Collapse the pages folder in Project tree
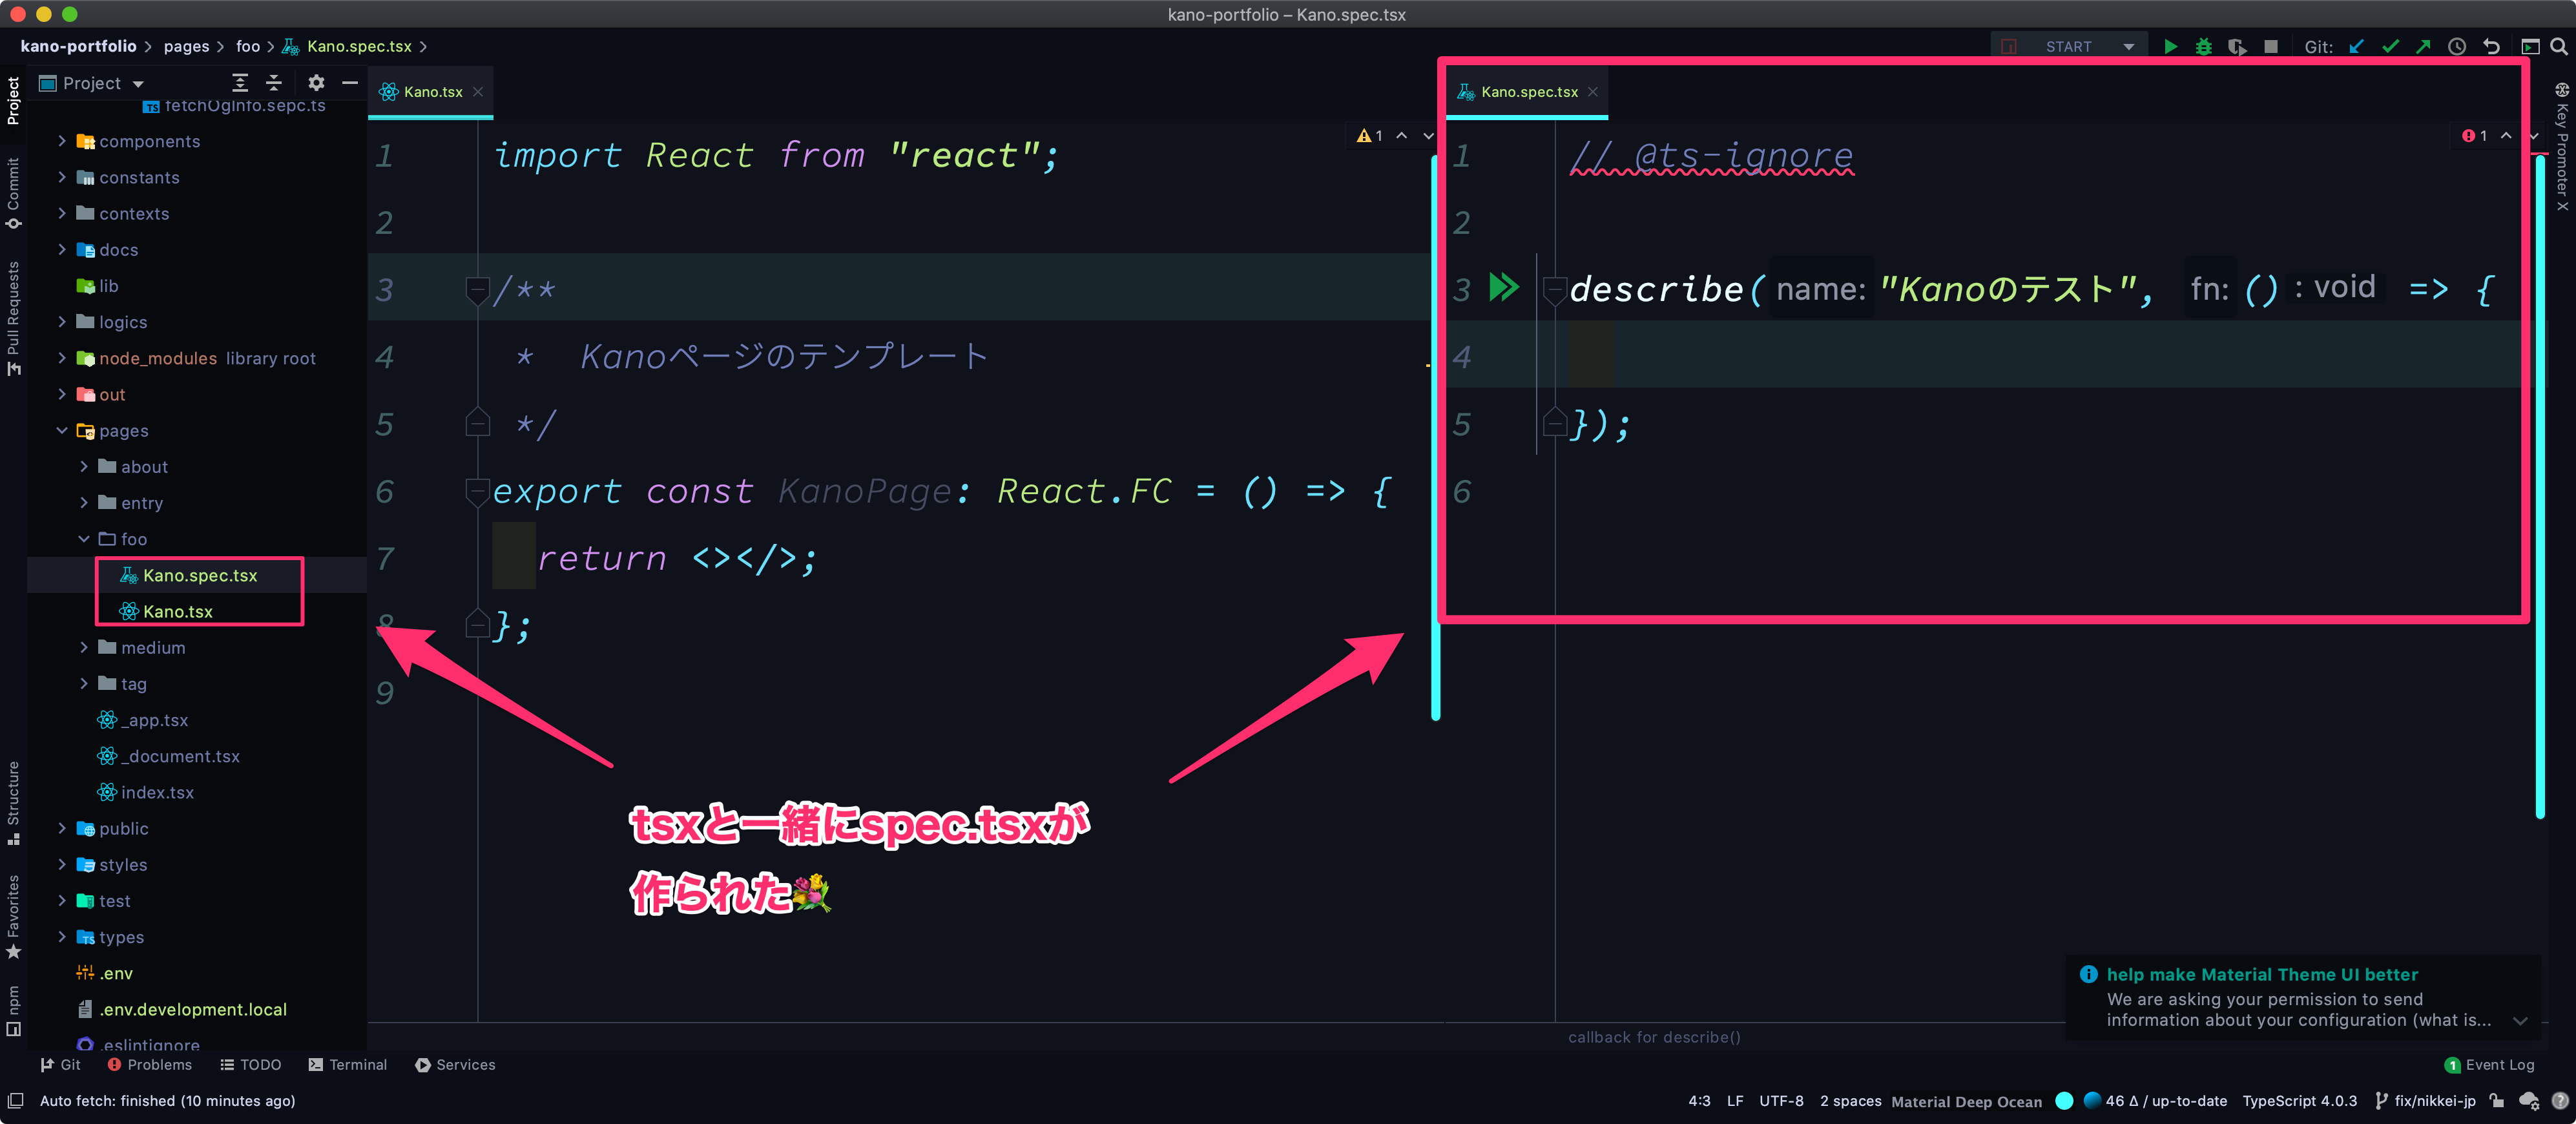 point(62,430)
